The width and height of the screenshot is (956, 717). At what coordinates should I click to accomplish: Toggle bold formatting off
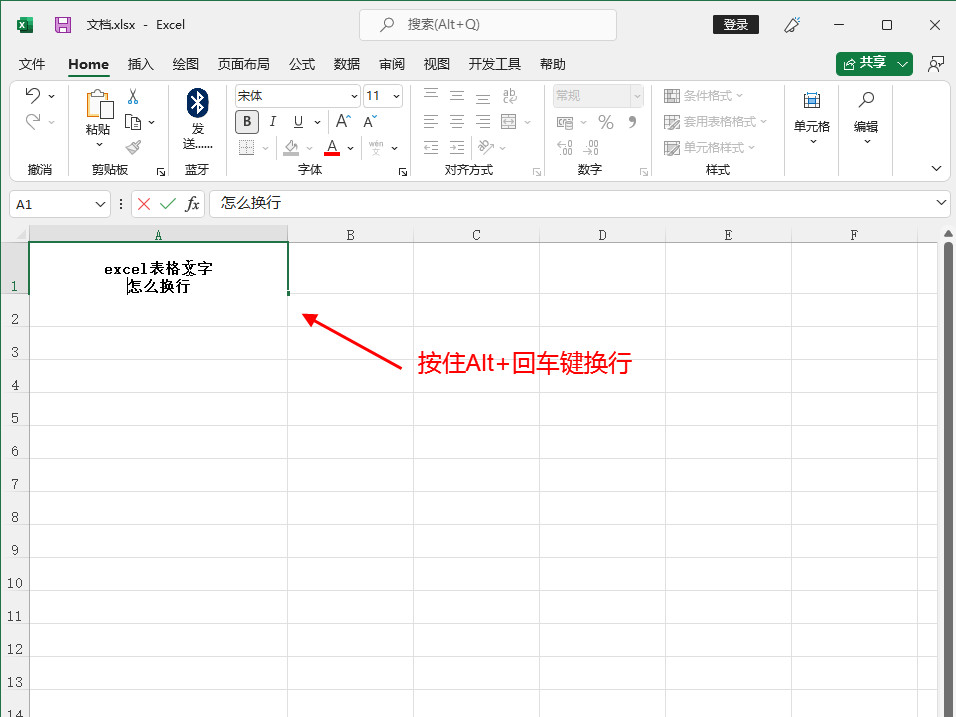[247, 122]
